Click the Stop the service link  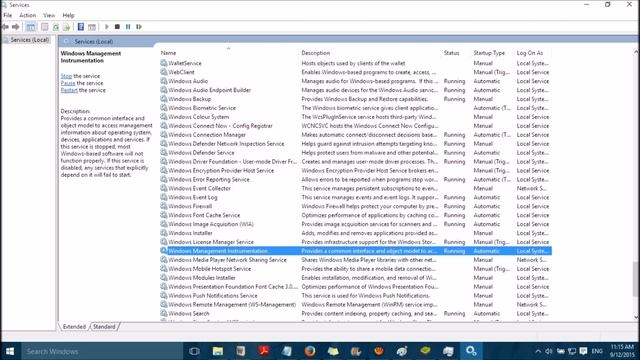pyautogui.click(x=66, y=76)
